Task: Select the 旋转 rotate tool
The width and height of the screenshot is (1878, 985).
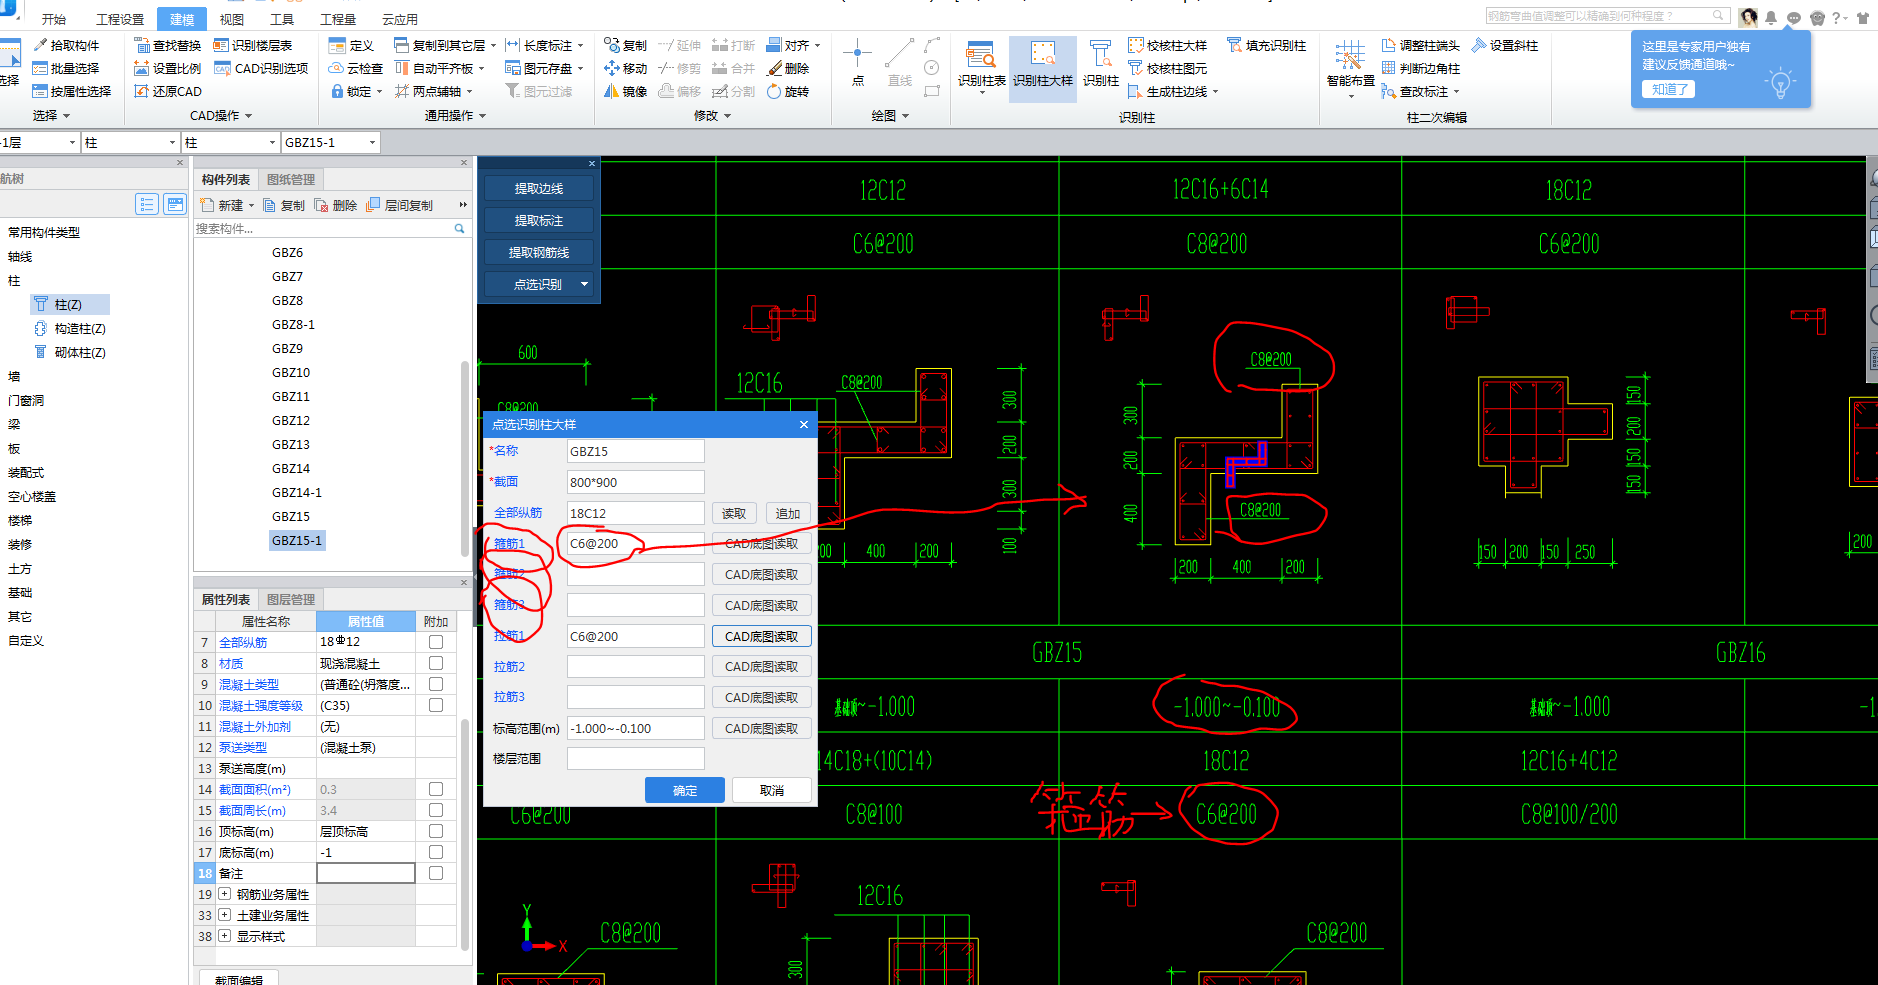Action: pos(789,91)
